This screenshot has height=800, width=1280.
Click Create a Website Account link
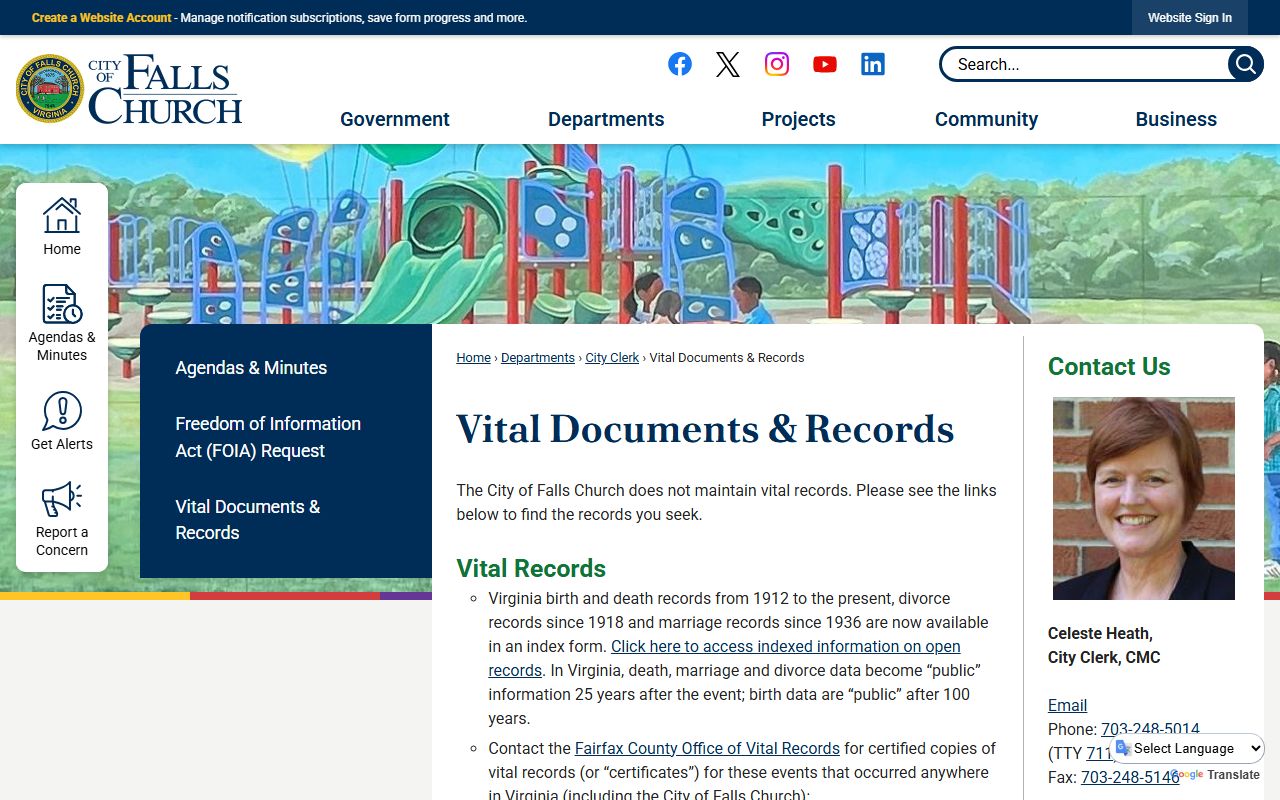102,18
